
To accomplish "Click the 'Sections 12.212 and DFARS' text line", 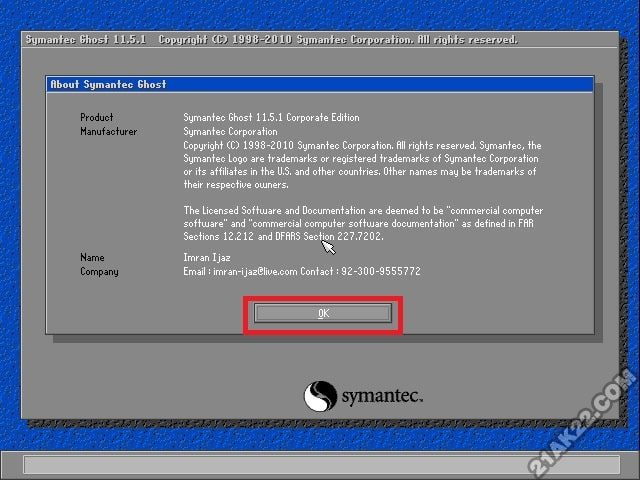I will [x=283, y=236].
